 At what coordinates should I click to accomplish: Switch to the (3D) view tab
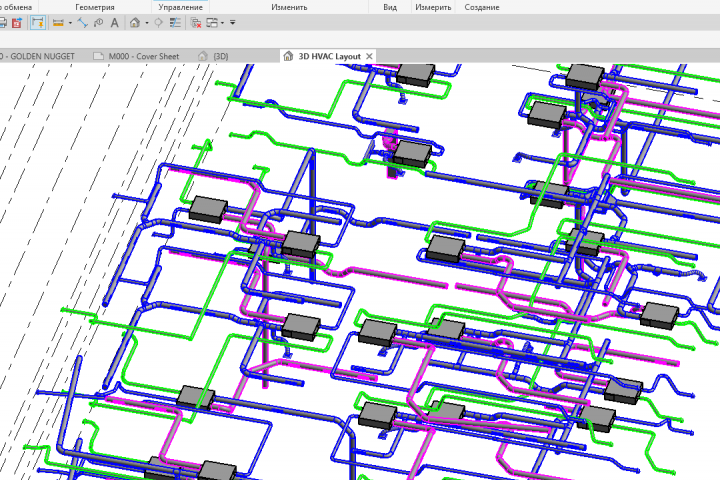[213, 56]
